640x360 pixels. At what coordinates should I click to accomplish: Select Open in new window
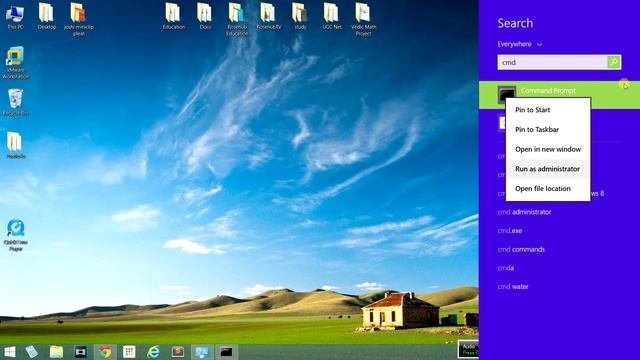click(x=548, y=149)
